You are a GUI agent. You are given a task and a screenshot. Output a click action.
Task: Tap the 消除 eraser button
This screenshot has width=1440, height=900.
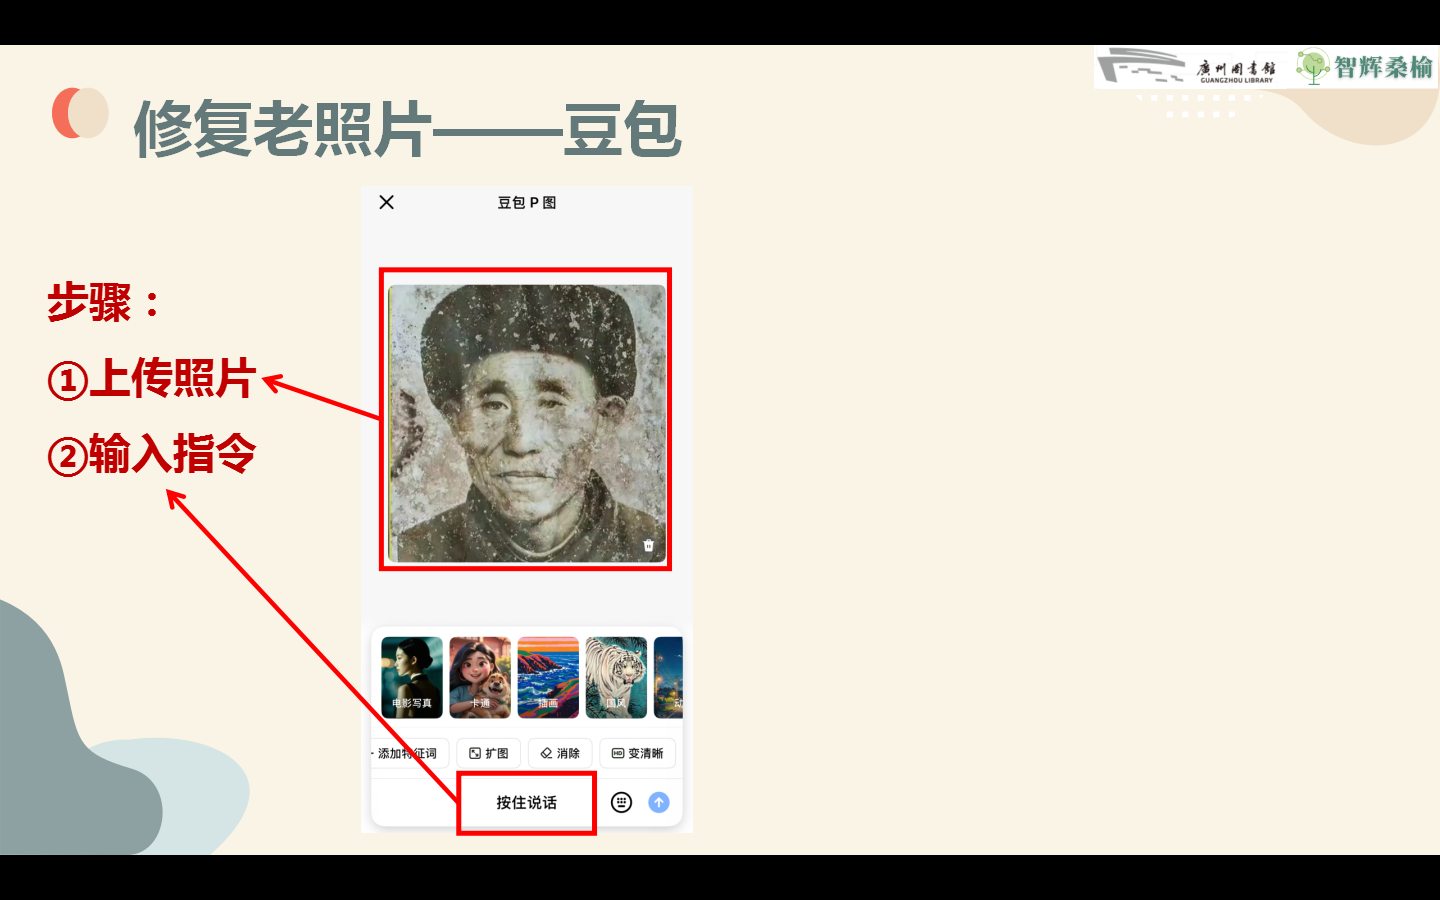coord(560,753)
